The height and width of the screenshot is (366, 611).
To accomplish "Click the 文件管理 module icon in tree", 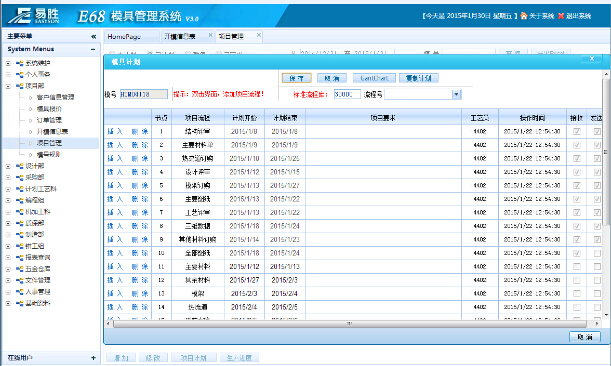I will 19,280.
